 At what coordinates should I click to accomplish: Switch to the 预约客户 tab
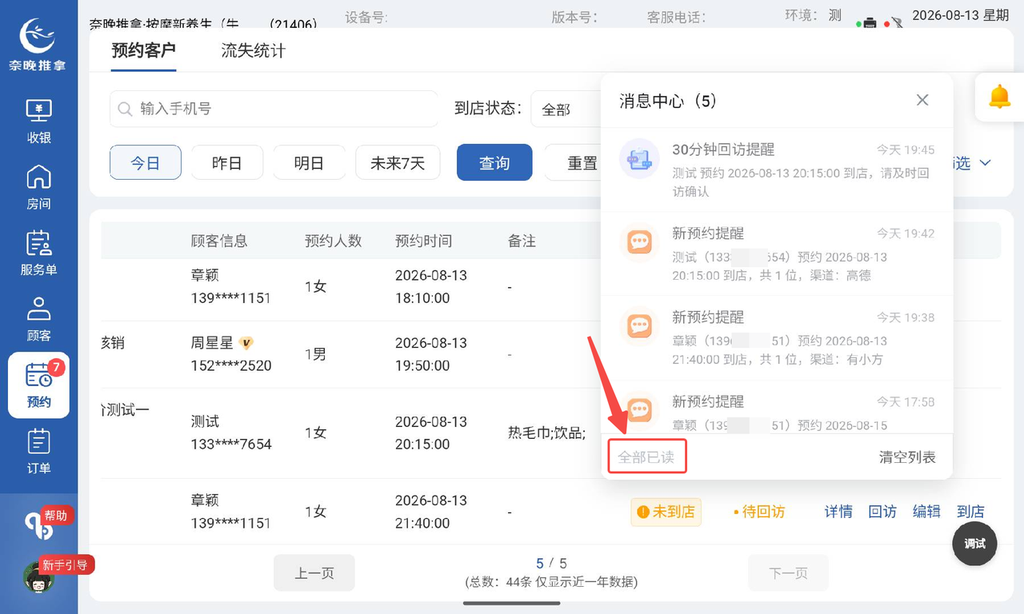click(x=143, y=50)
